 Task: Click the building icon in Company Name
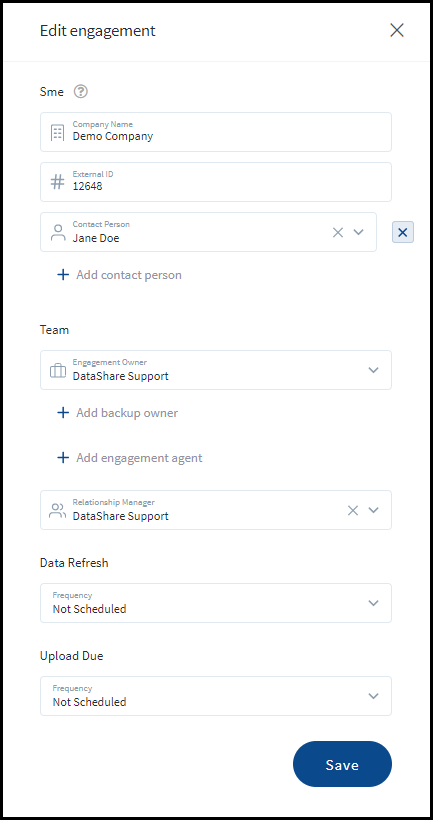pos(57,133)
